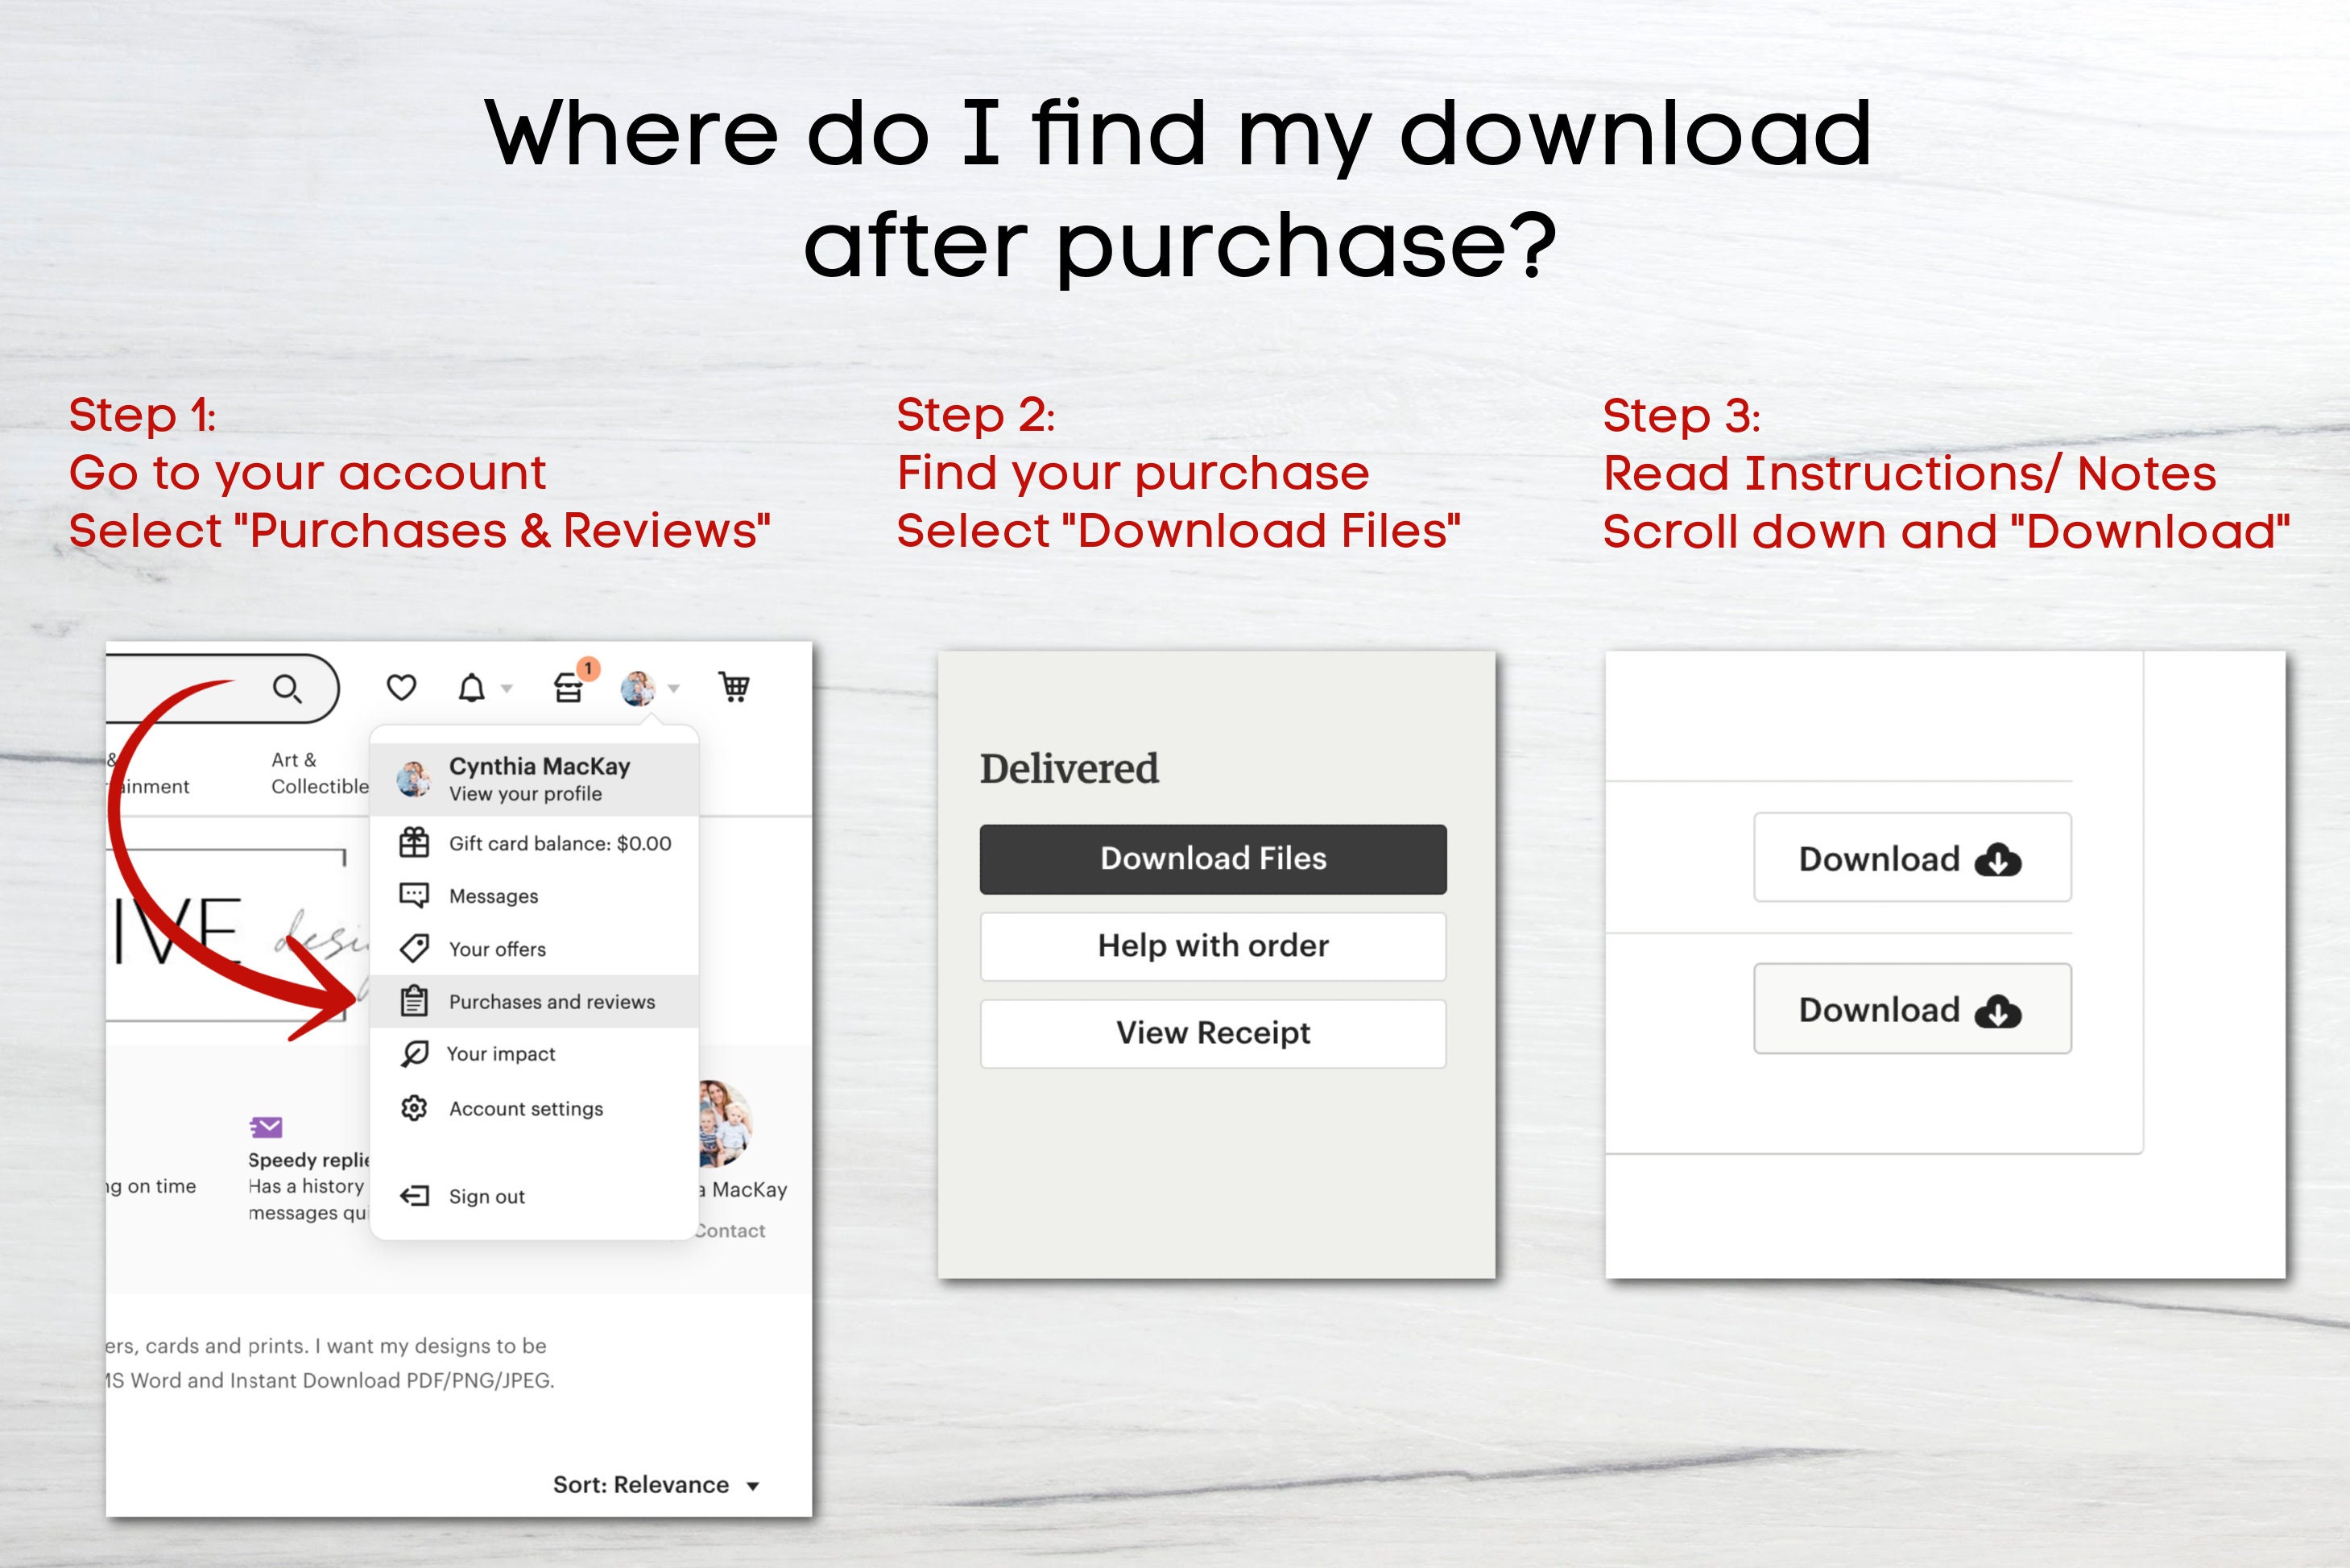Open View Receipt
The height and width of the screenshot is (1568, 2350).
1212,1032
